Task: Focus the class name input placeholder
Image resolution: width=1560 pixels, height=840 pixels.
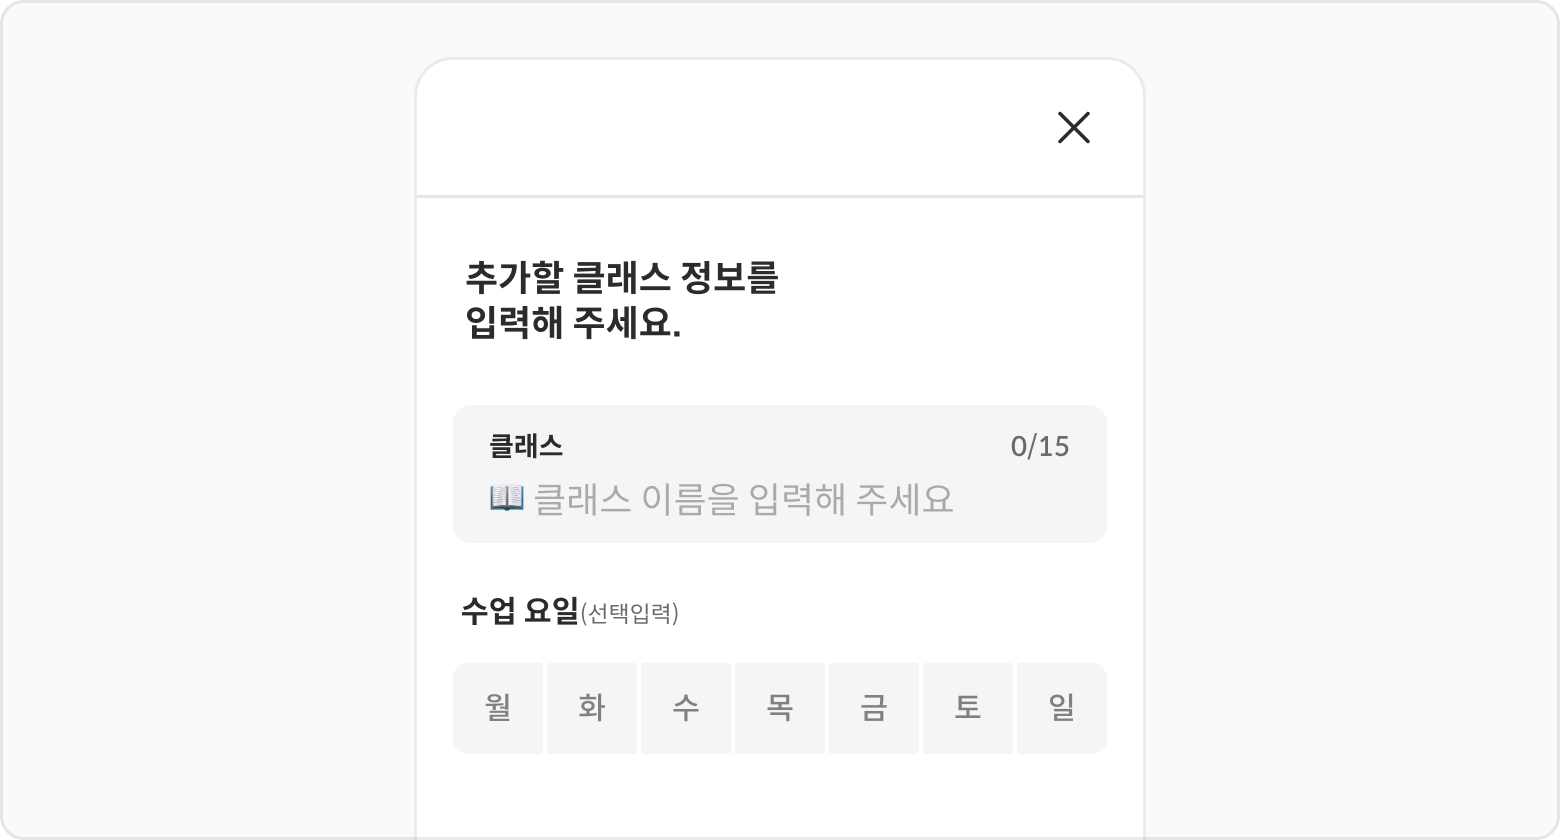Action: (744, 498)
